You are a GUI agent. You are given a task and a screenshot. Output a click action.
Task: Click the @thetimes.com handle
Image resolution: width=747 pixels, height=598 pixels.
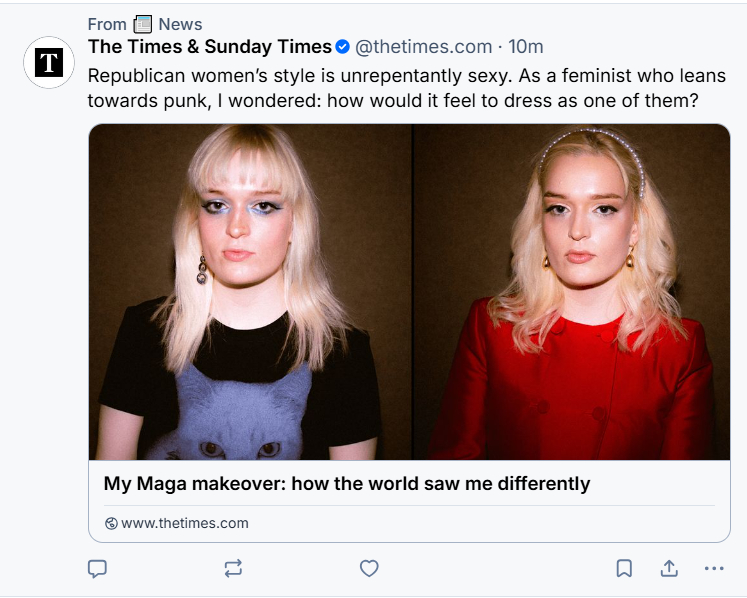tap(424, 47)
